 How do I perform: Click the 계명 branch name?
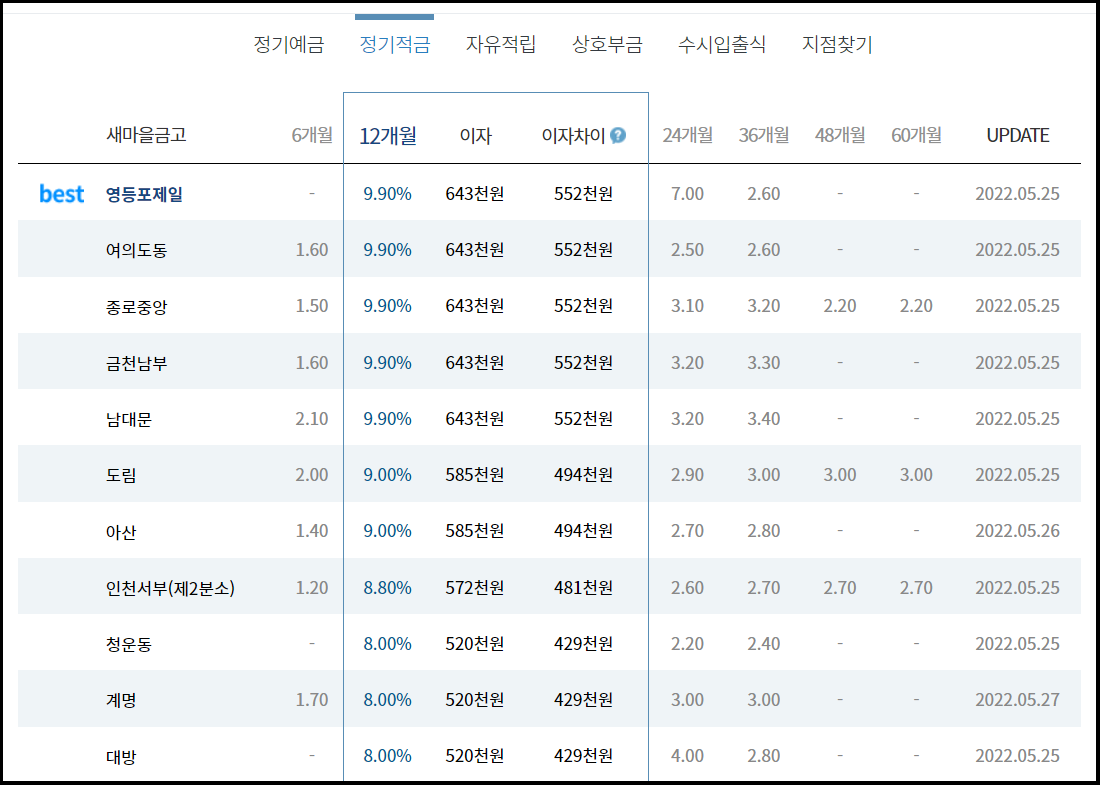[x=121, y=700]
